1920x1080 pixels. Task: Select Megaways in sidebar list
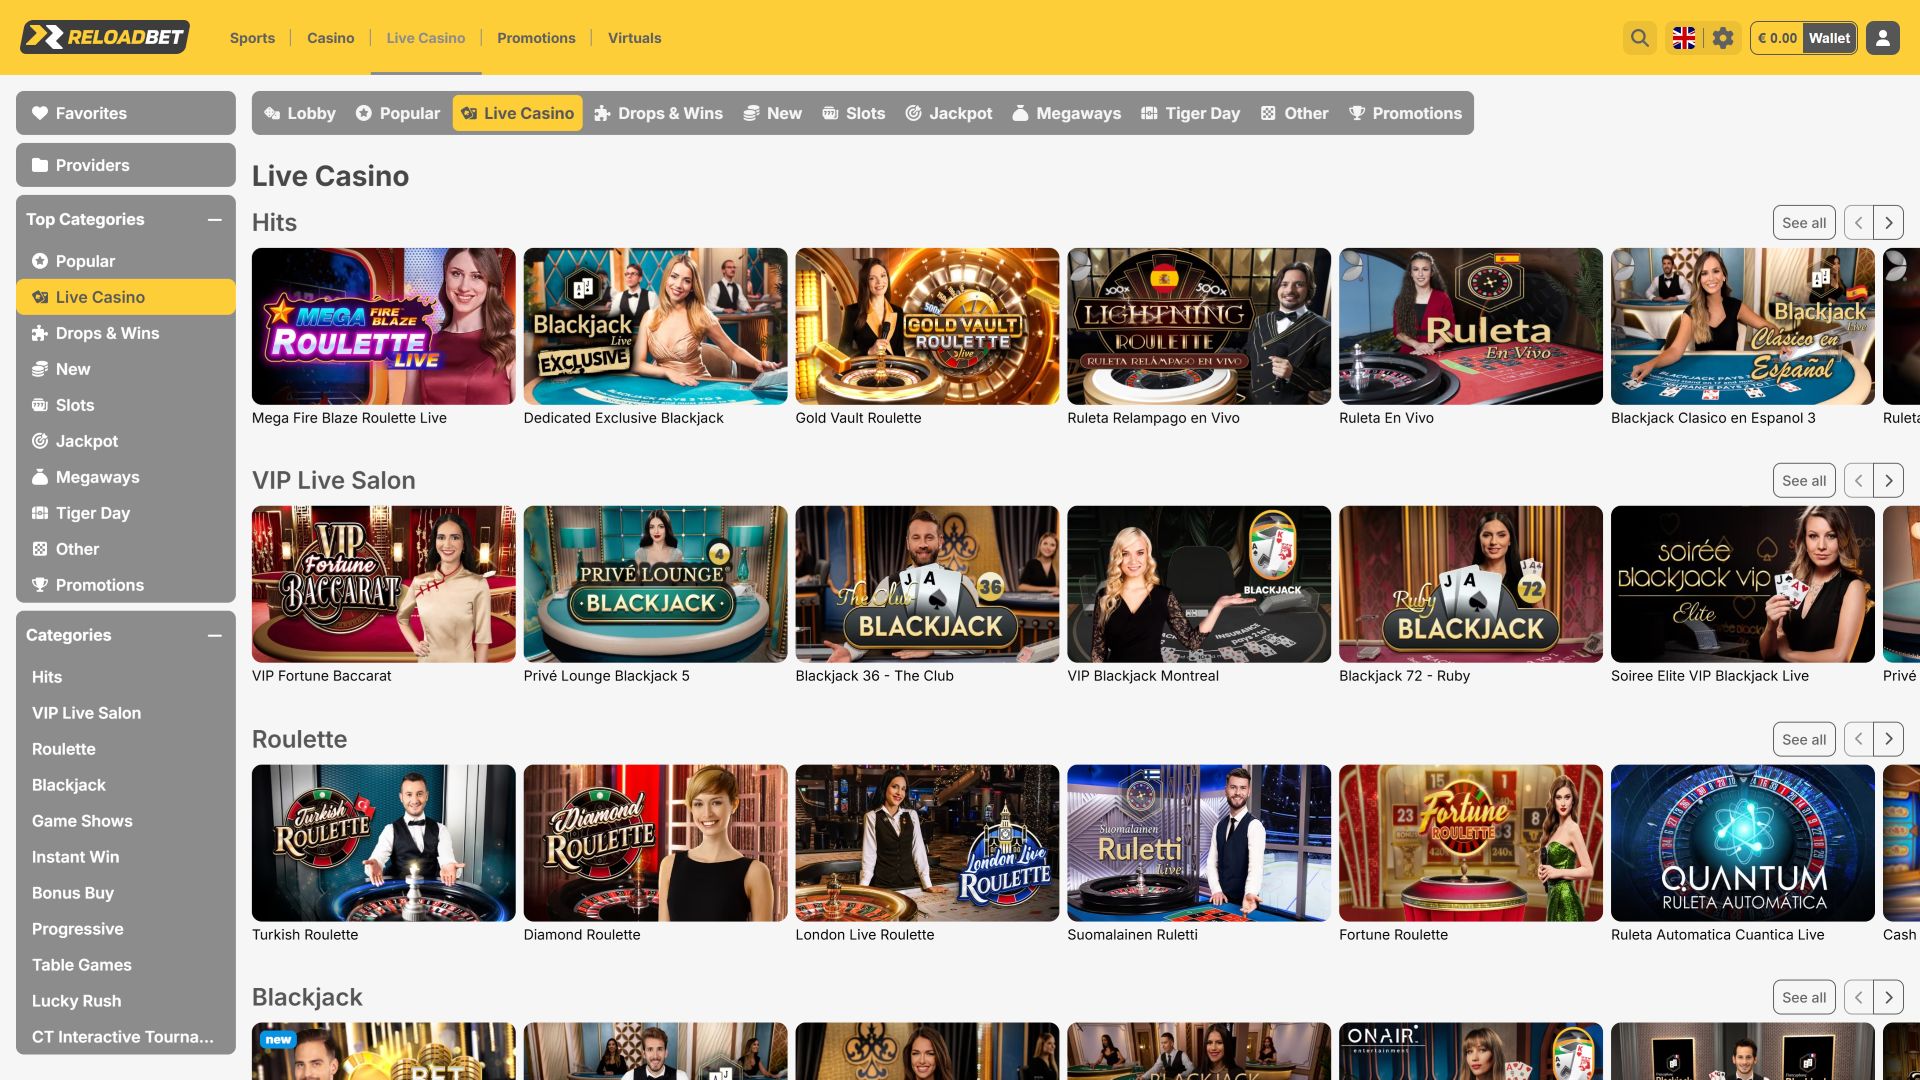(x=126, y=477)
